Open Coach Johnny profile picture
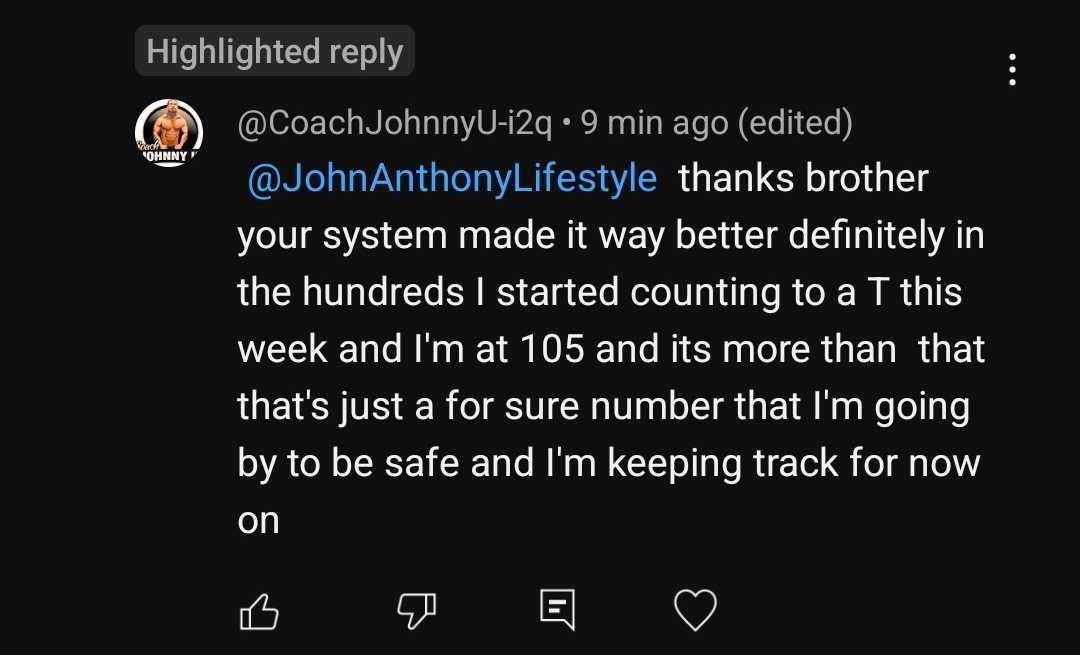This screenshot has height=655, width=1080. pos(169,133)
